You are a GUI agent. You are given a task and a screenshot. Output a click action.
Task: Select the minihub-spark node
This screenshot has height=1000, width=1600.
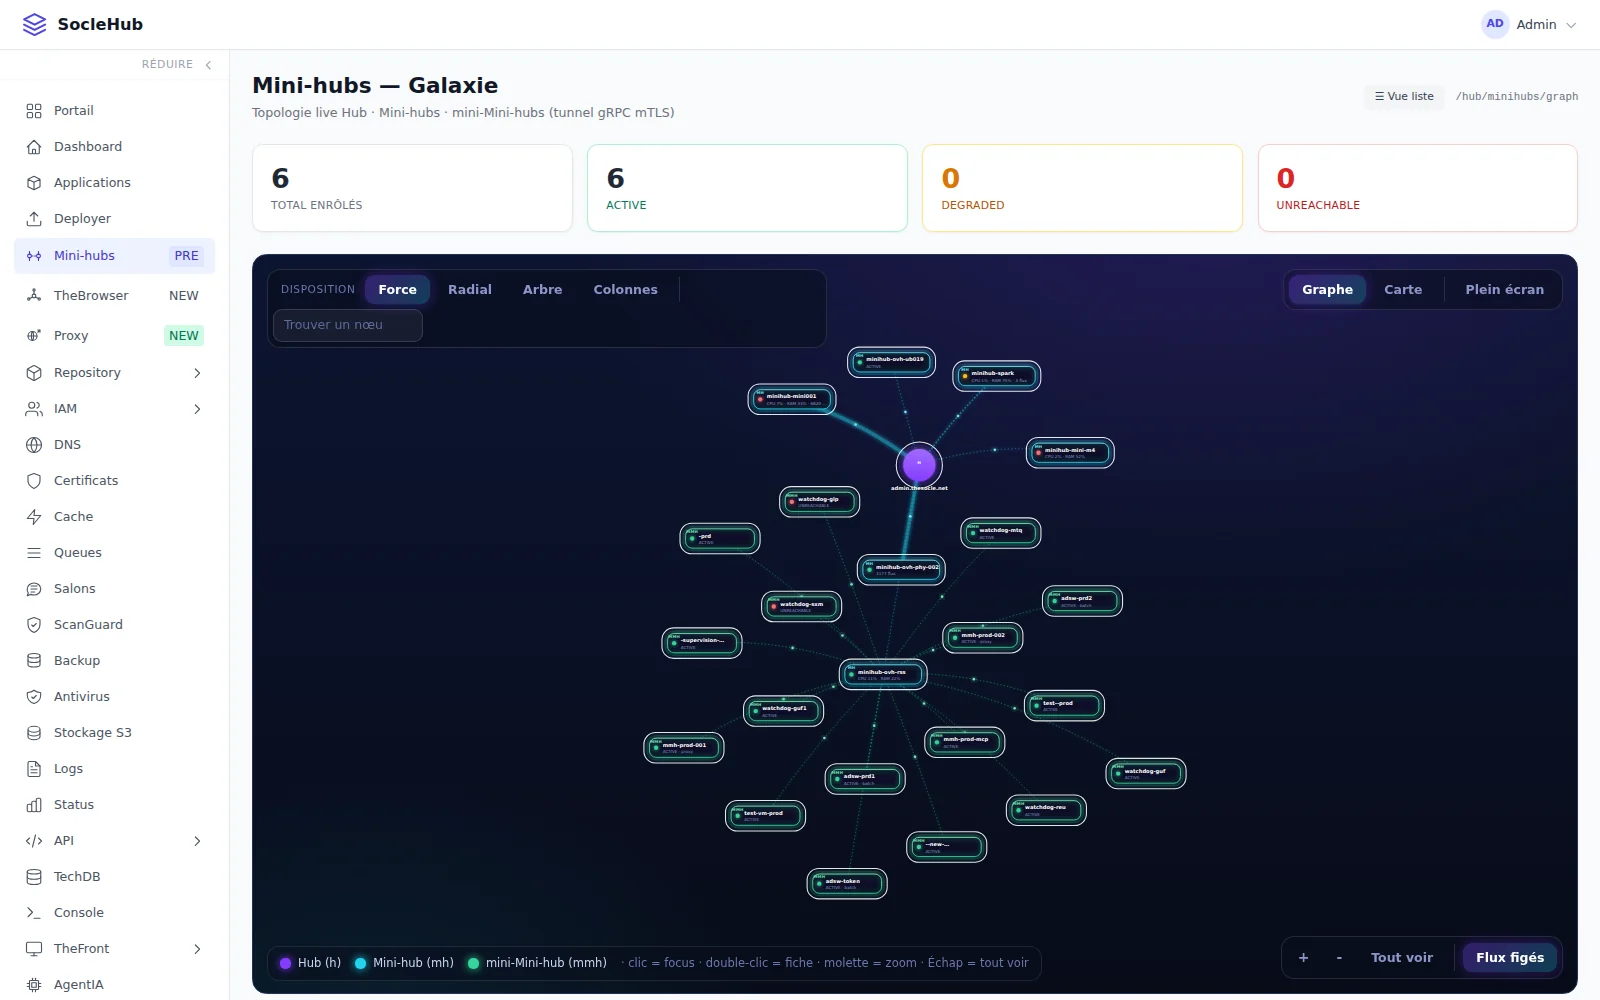tap(997, 376)
